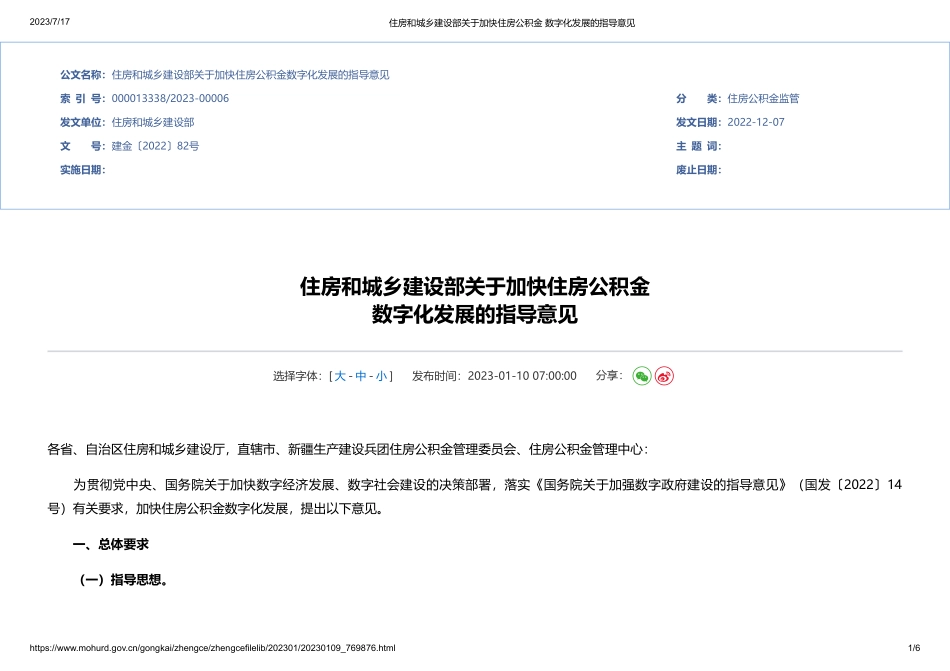Click the header title text at page top
The width and height of the screenshot is (950, 671).
(512, 23)
